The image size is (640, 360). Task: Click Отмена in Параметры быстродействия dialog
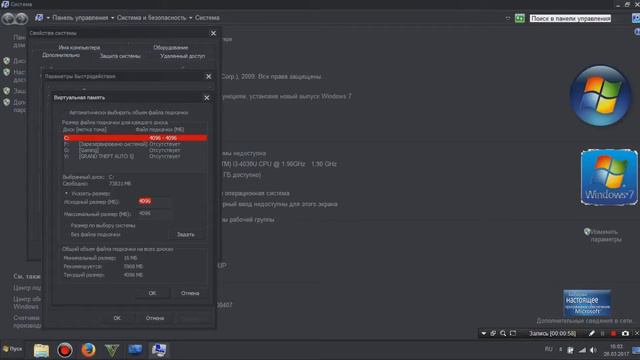point(155,318)
